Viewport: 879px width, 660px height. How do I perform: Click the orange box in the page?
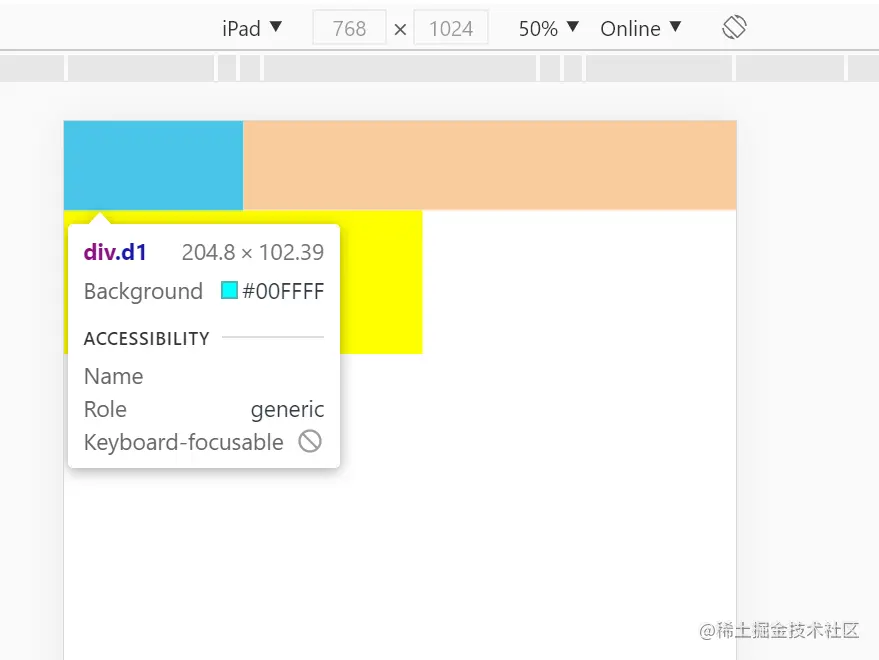click(x=489, y=165)
